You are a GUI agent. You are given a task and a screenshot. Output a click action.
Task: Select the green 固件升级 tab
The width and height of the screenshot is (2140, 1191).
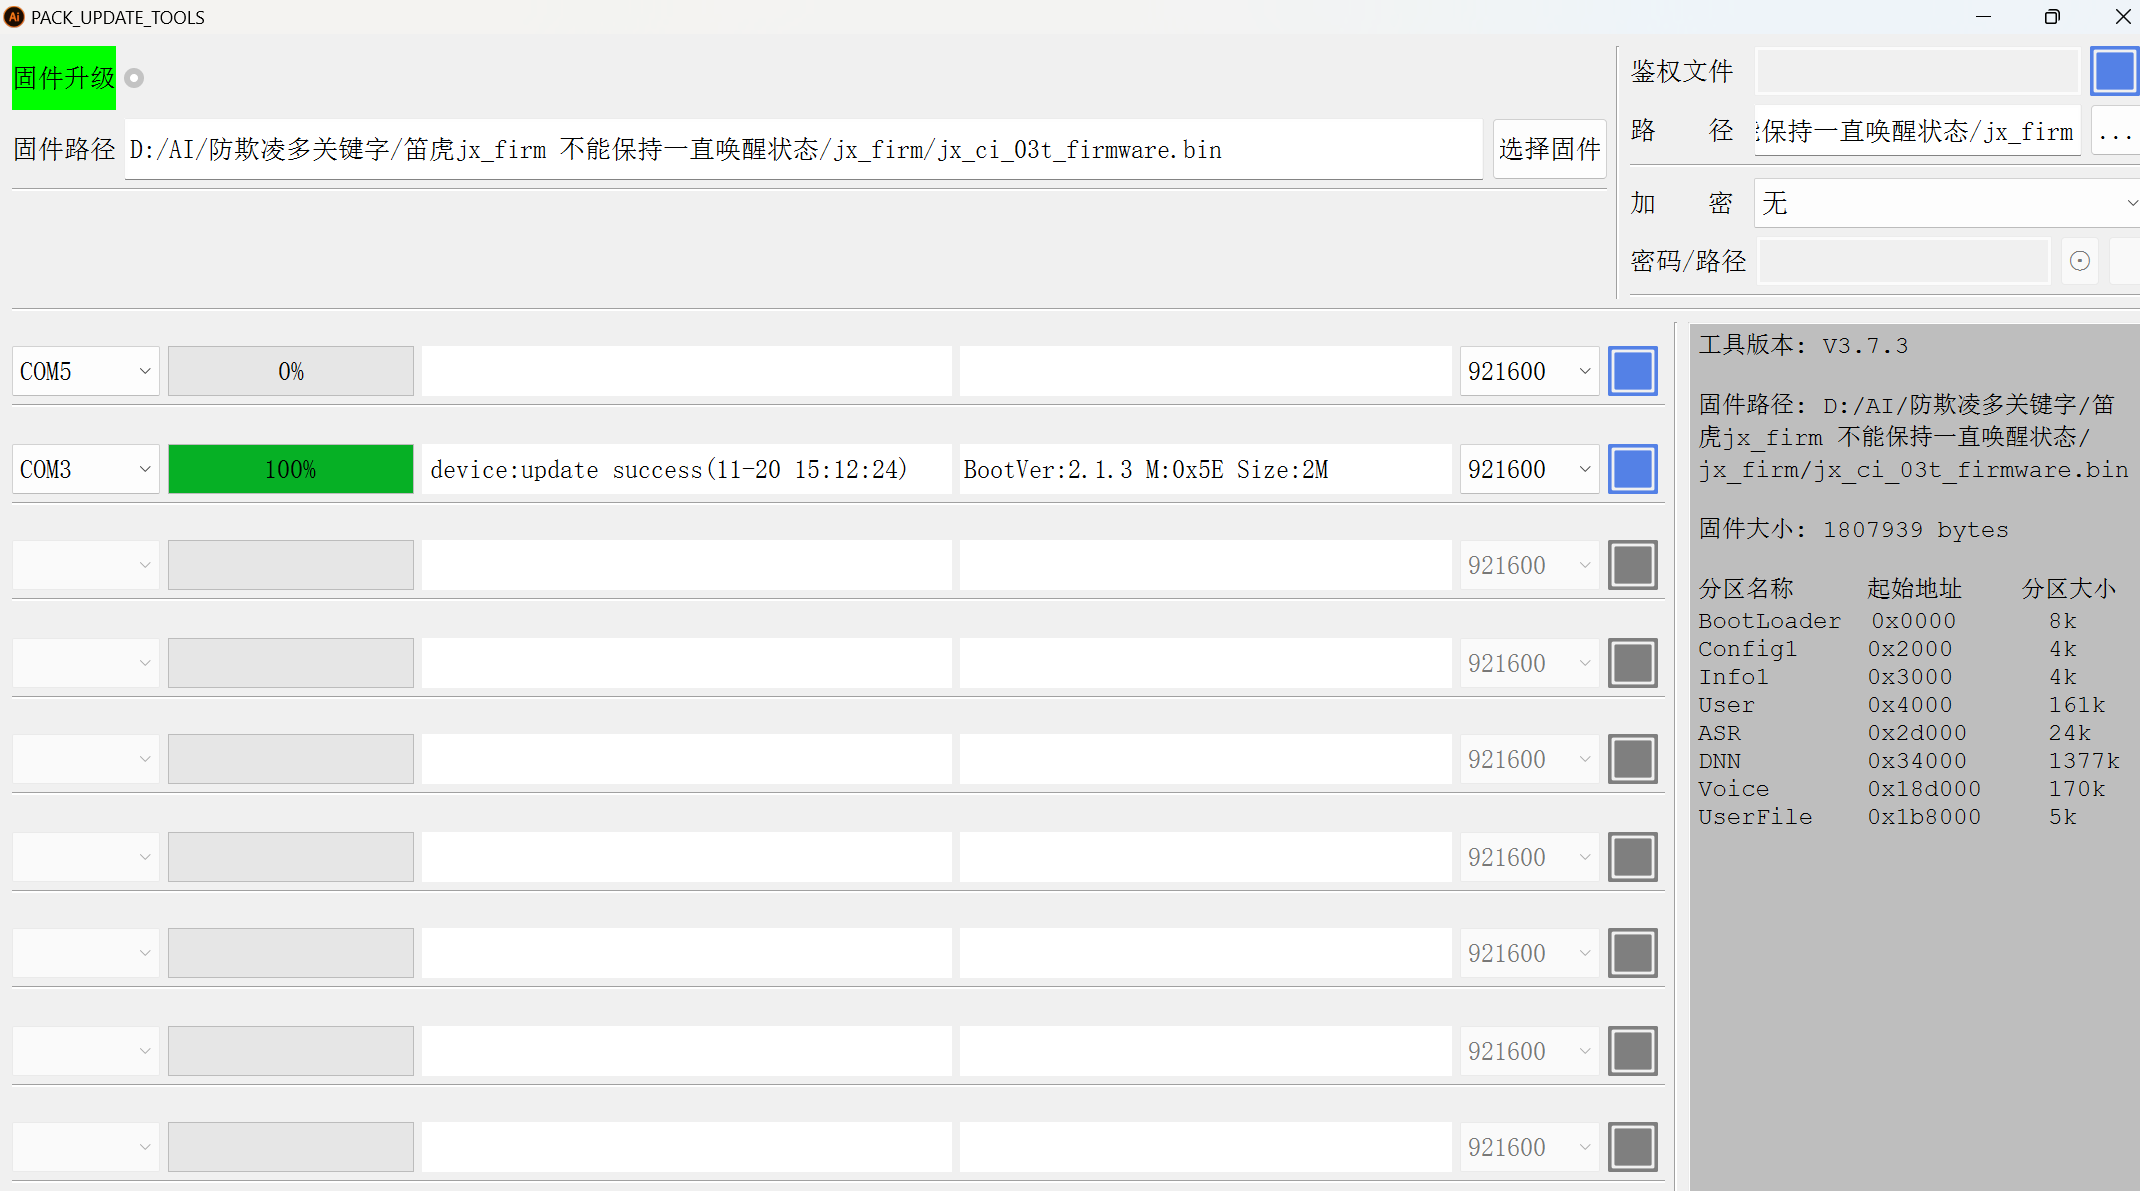(64, 78)
